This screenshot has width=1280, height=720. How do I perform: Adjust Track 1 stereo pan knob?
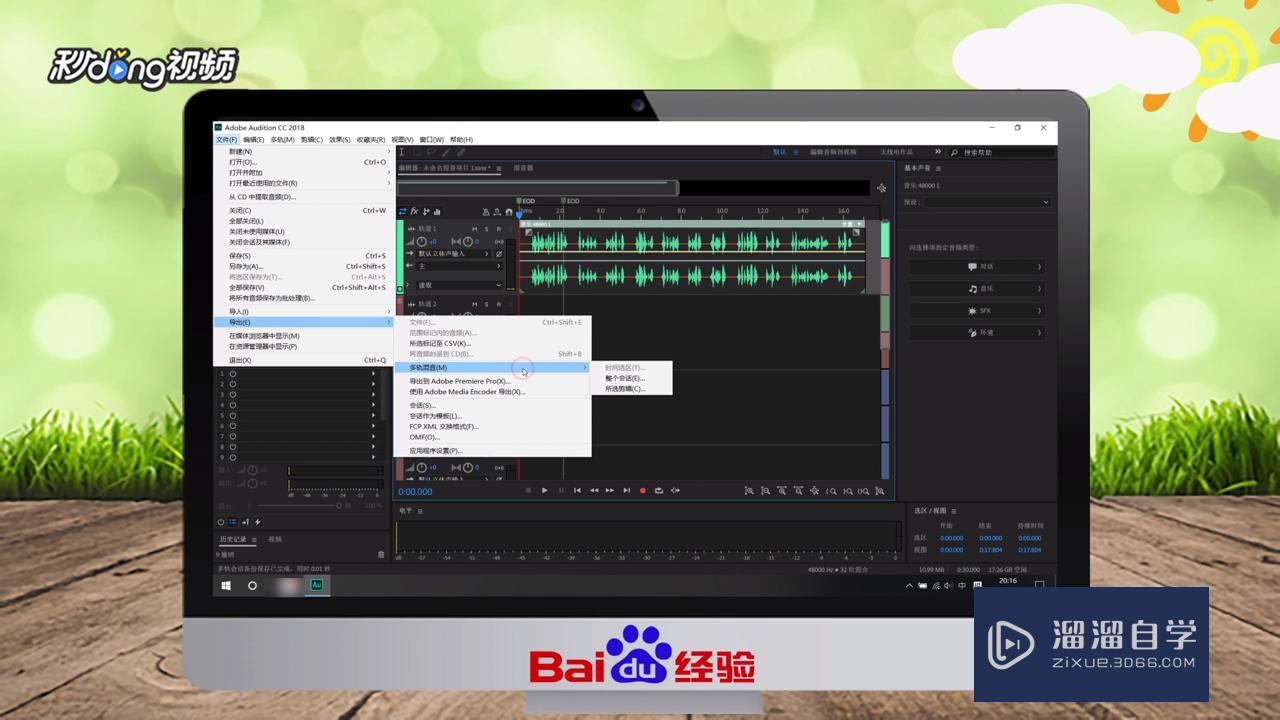pos(467,242)
